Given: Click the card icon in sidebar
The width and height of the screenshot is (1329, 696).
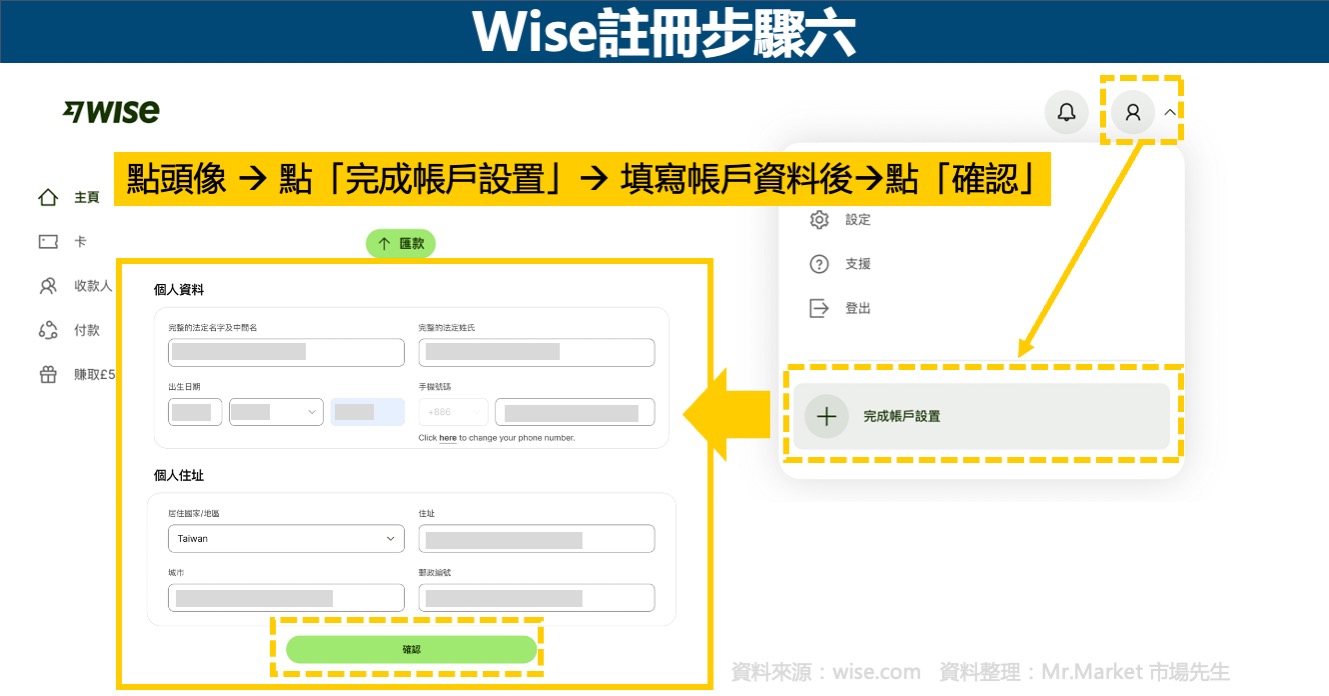Looking at the screenshot, I should (48, 241).
